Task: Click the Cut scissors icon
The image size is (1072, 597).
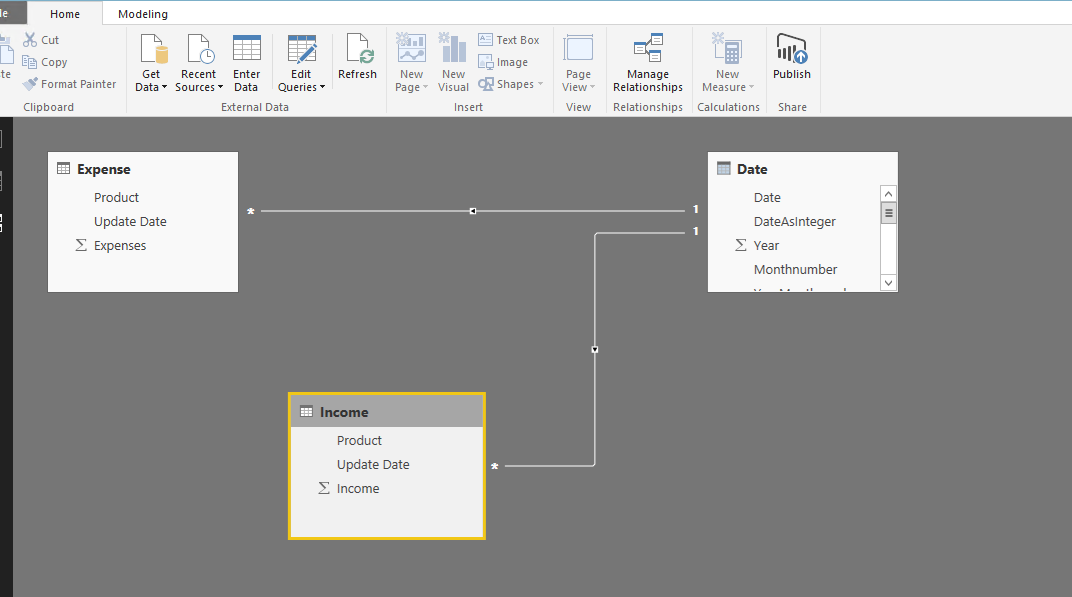Action: coord(29,40)
